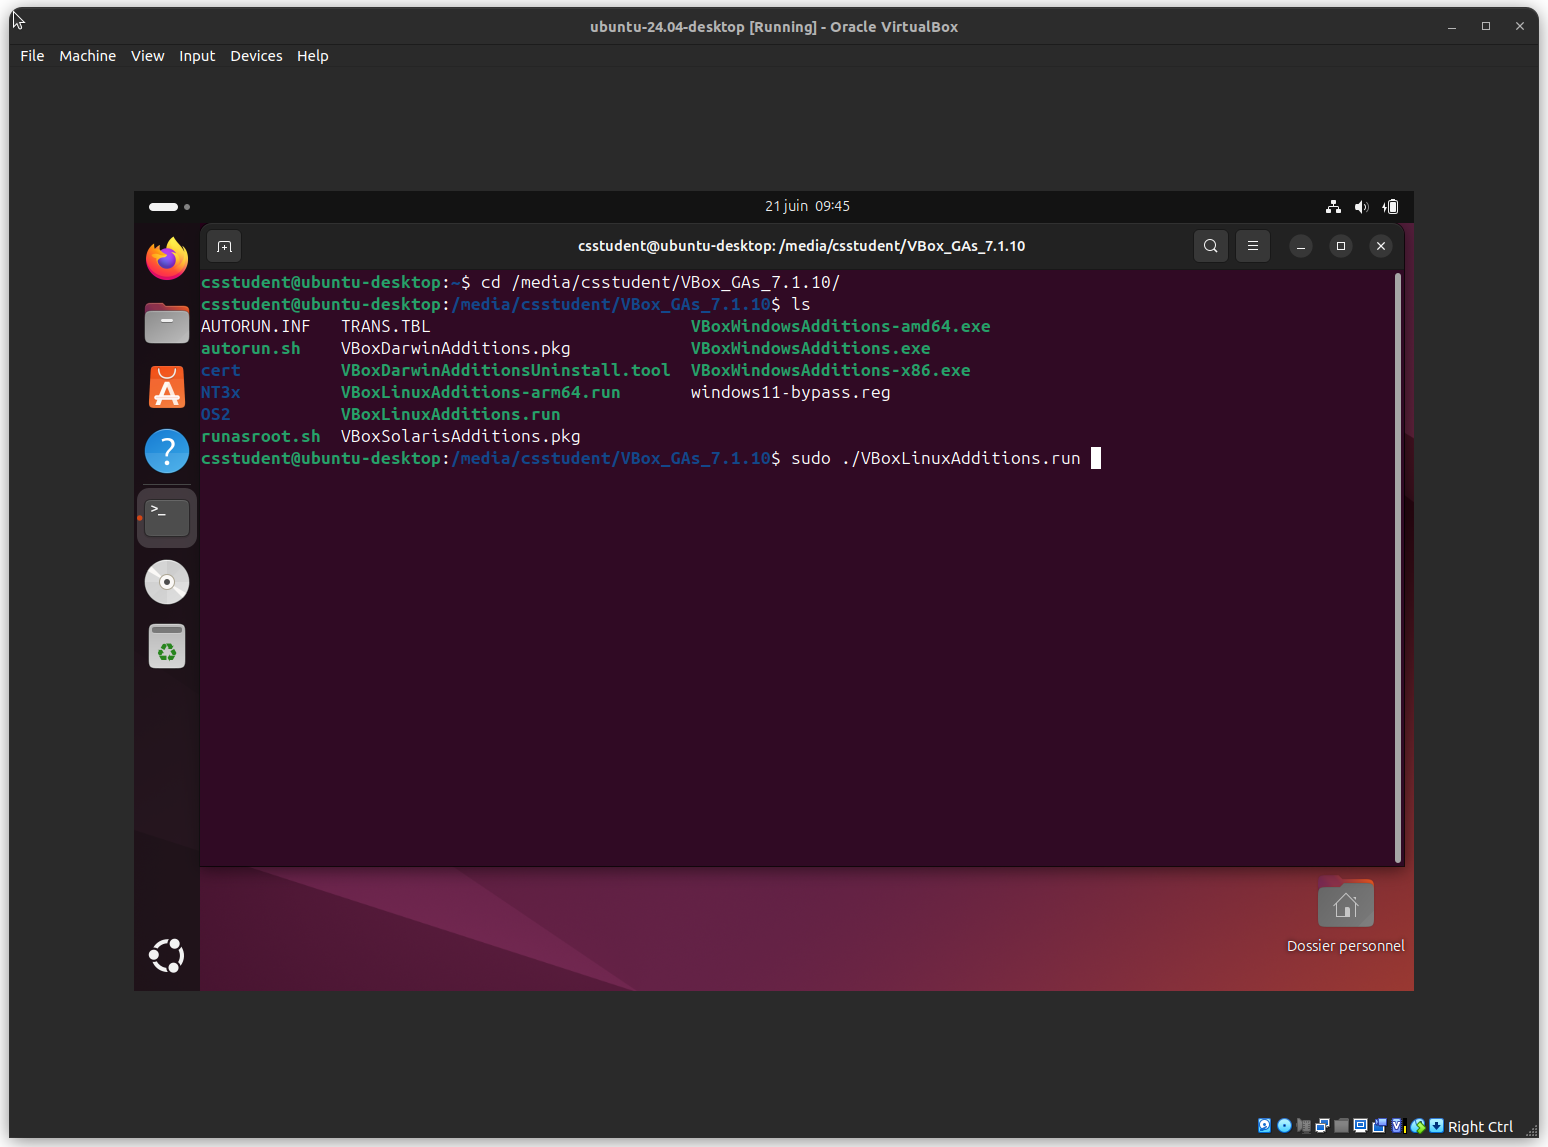Open Ubuntu App Center from the dock
1548x1147 pixels.
[x=167, y=388]
